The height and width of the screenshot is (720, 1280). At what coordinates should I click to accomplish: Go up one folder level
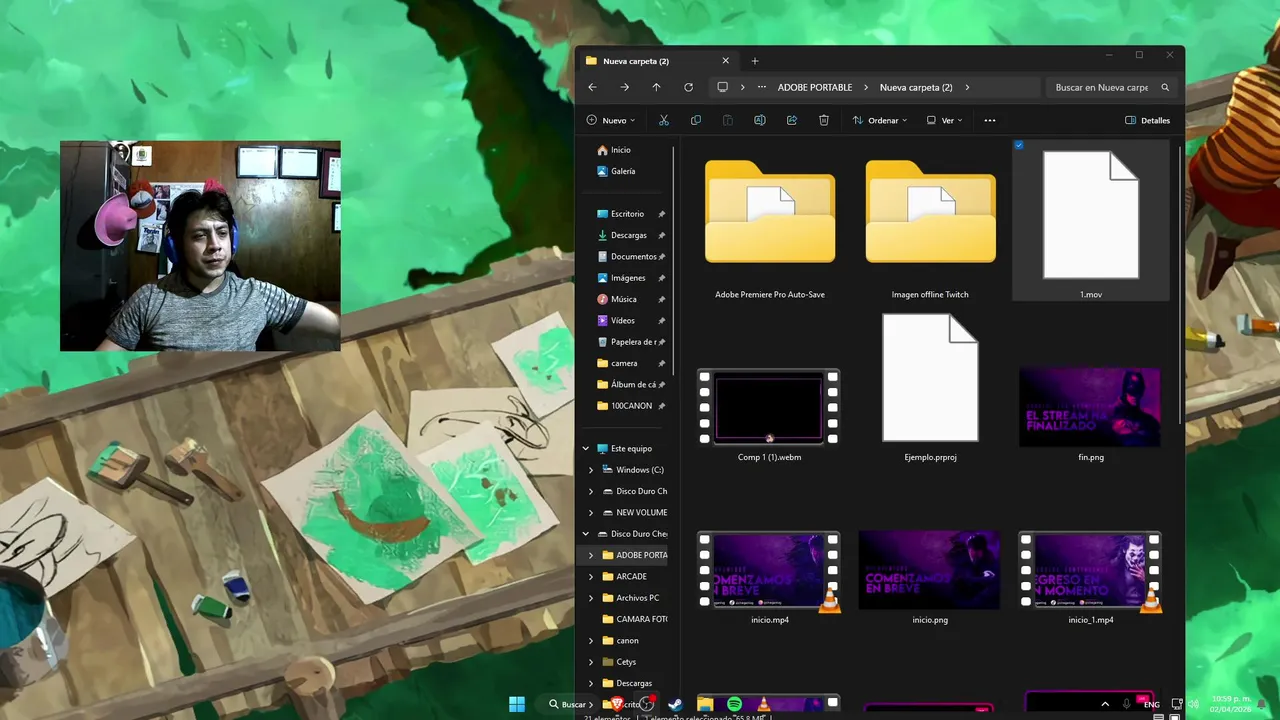click(656, 87)
